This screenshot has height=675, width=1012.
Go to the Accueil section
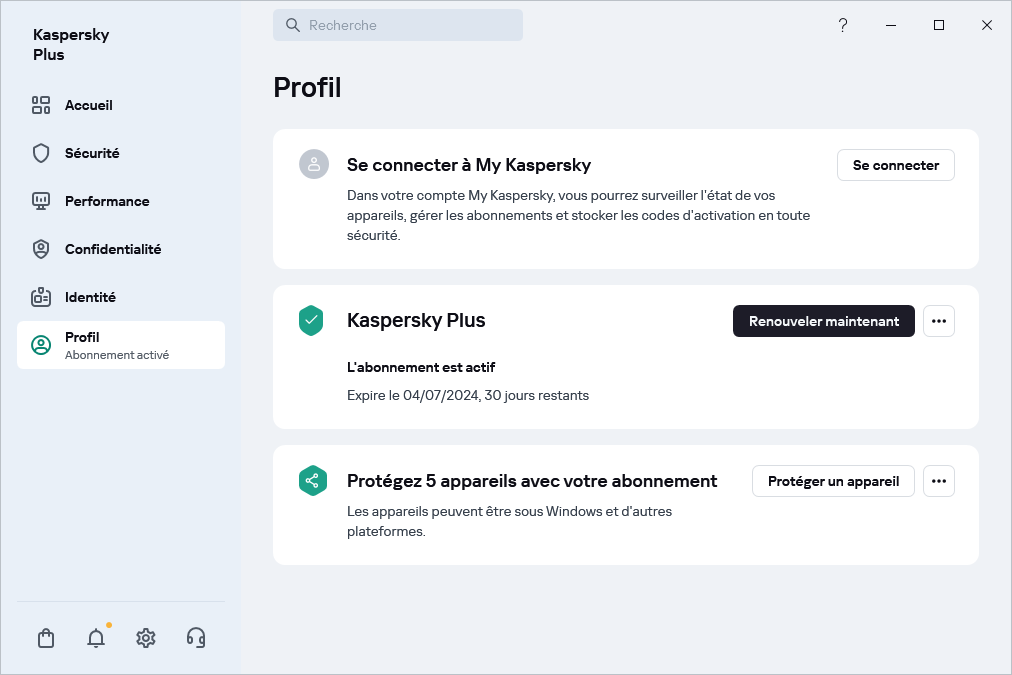88,105
